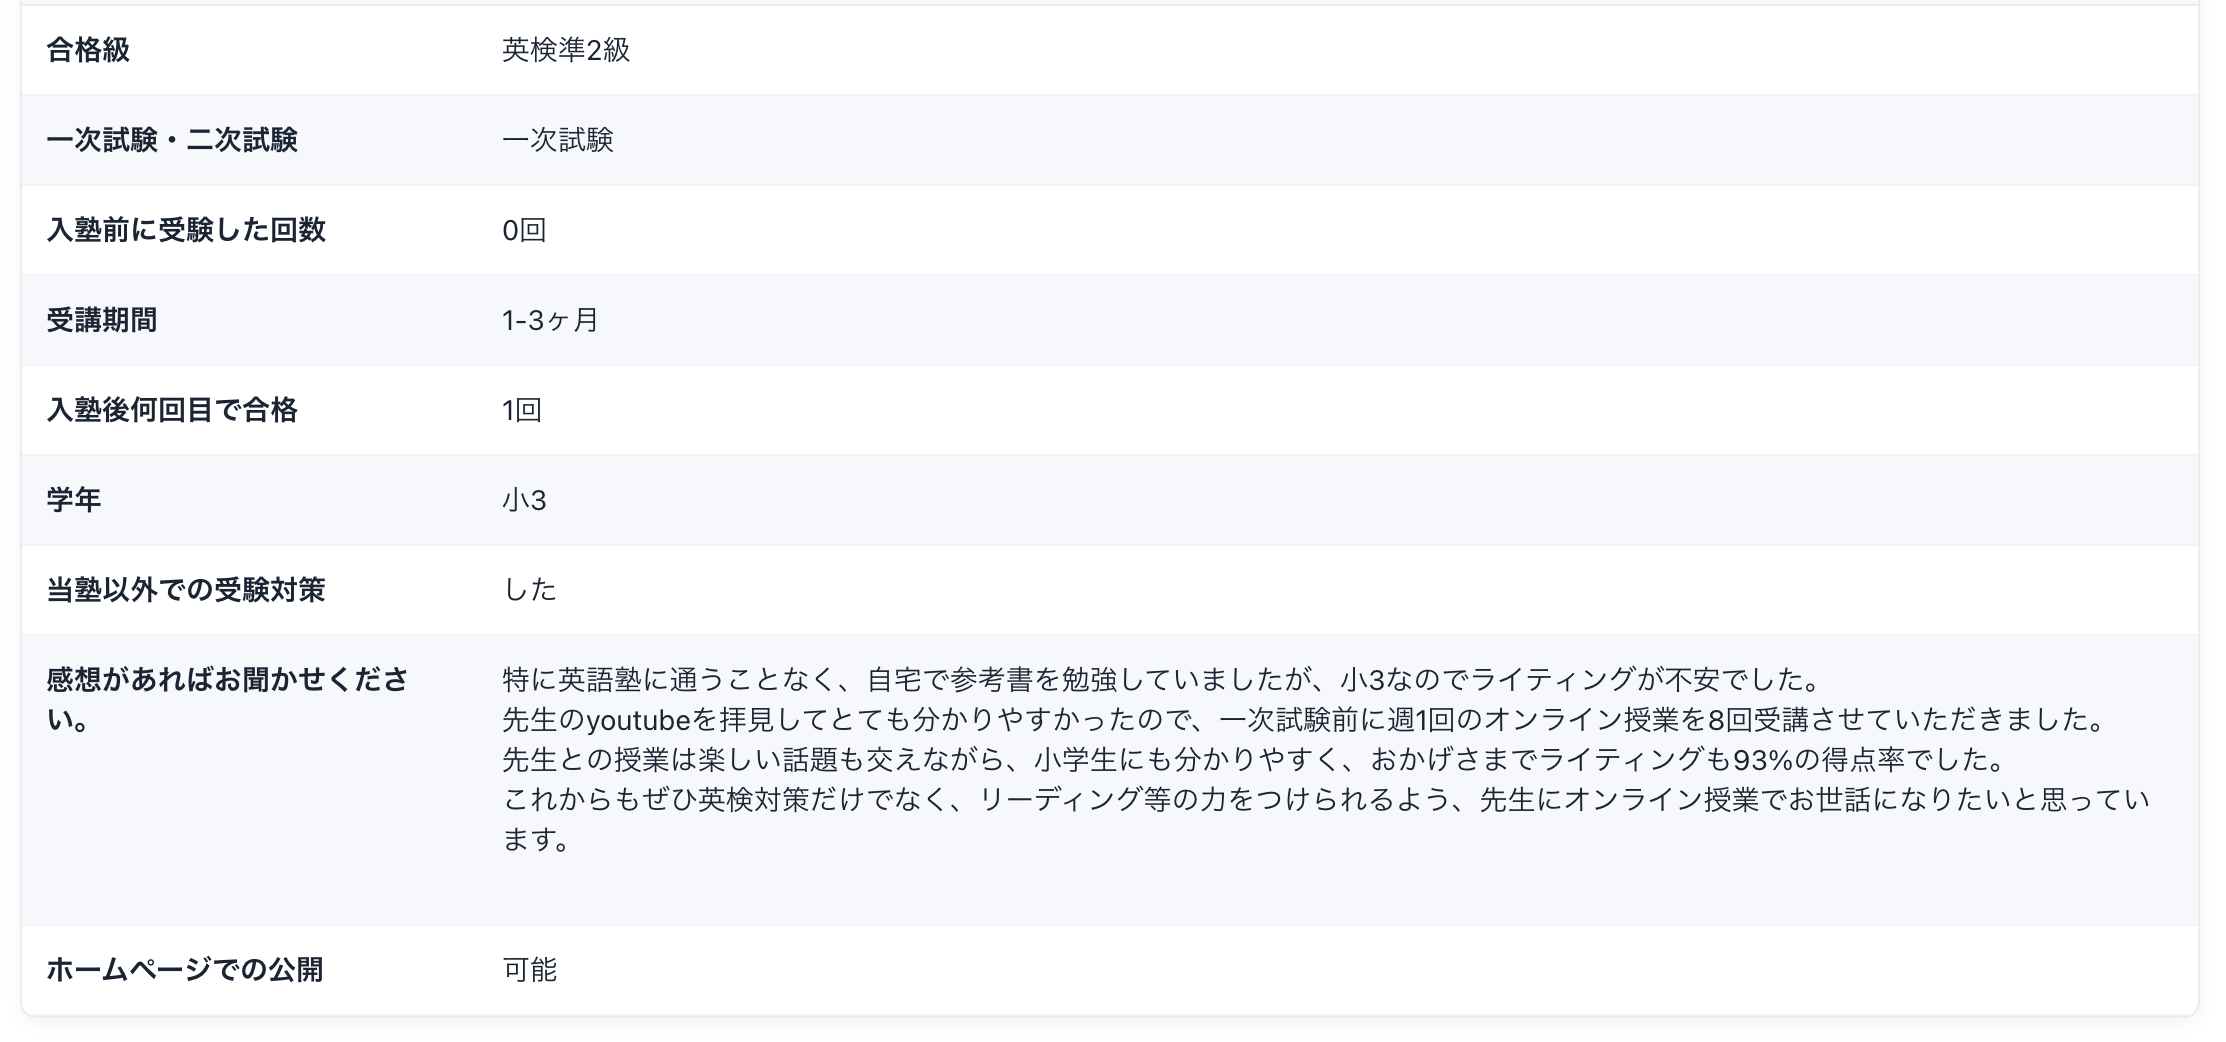Click the comment's final line ます。
2226x1042 pixels.
[536, 840]
